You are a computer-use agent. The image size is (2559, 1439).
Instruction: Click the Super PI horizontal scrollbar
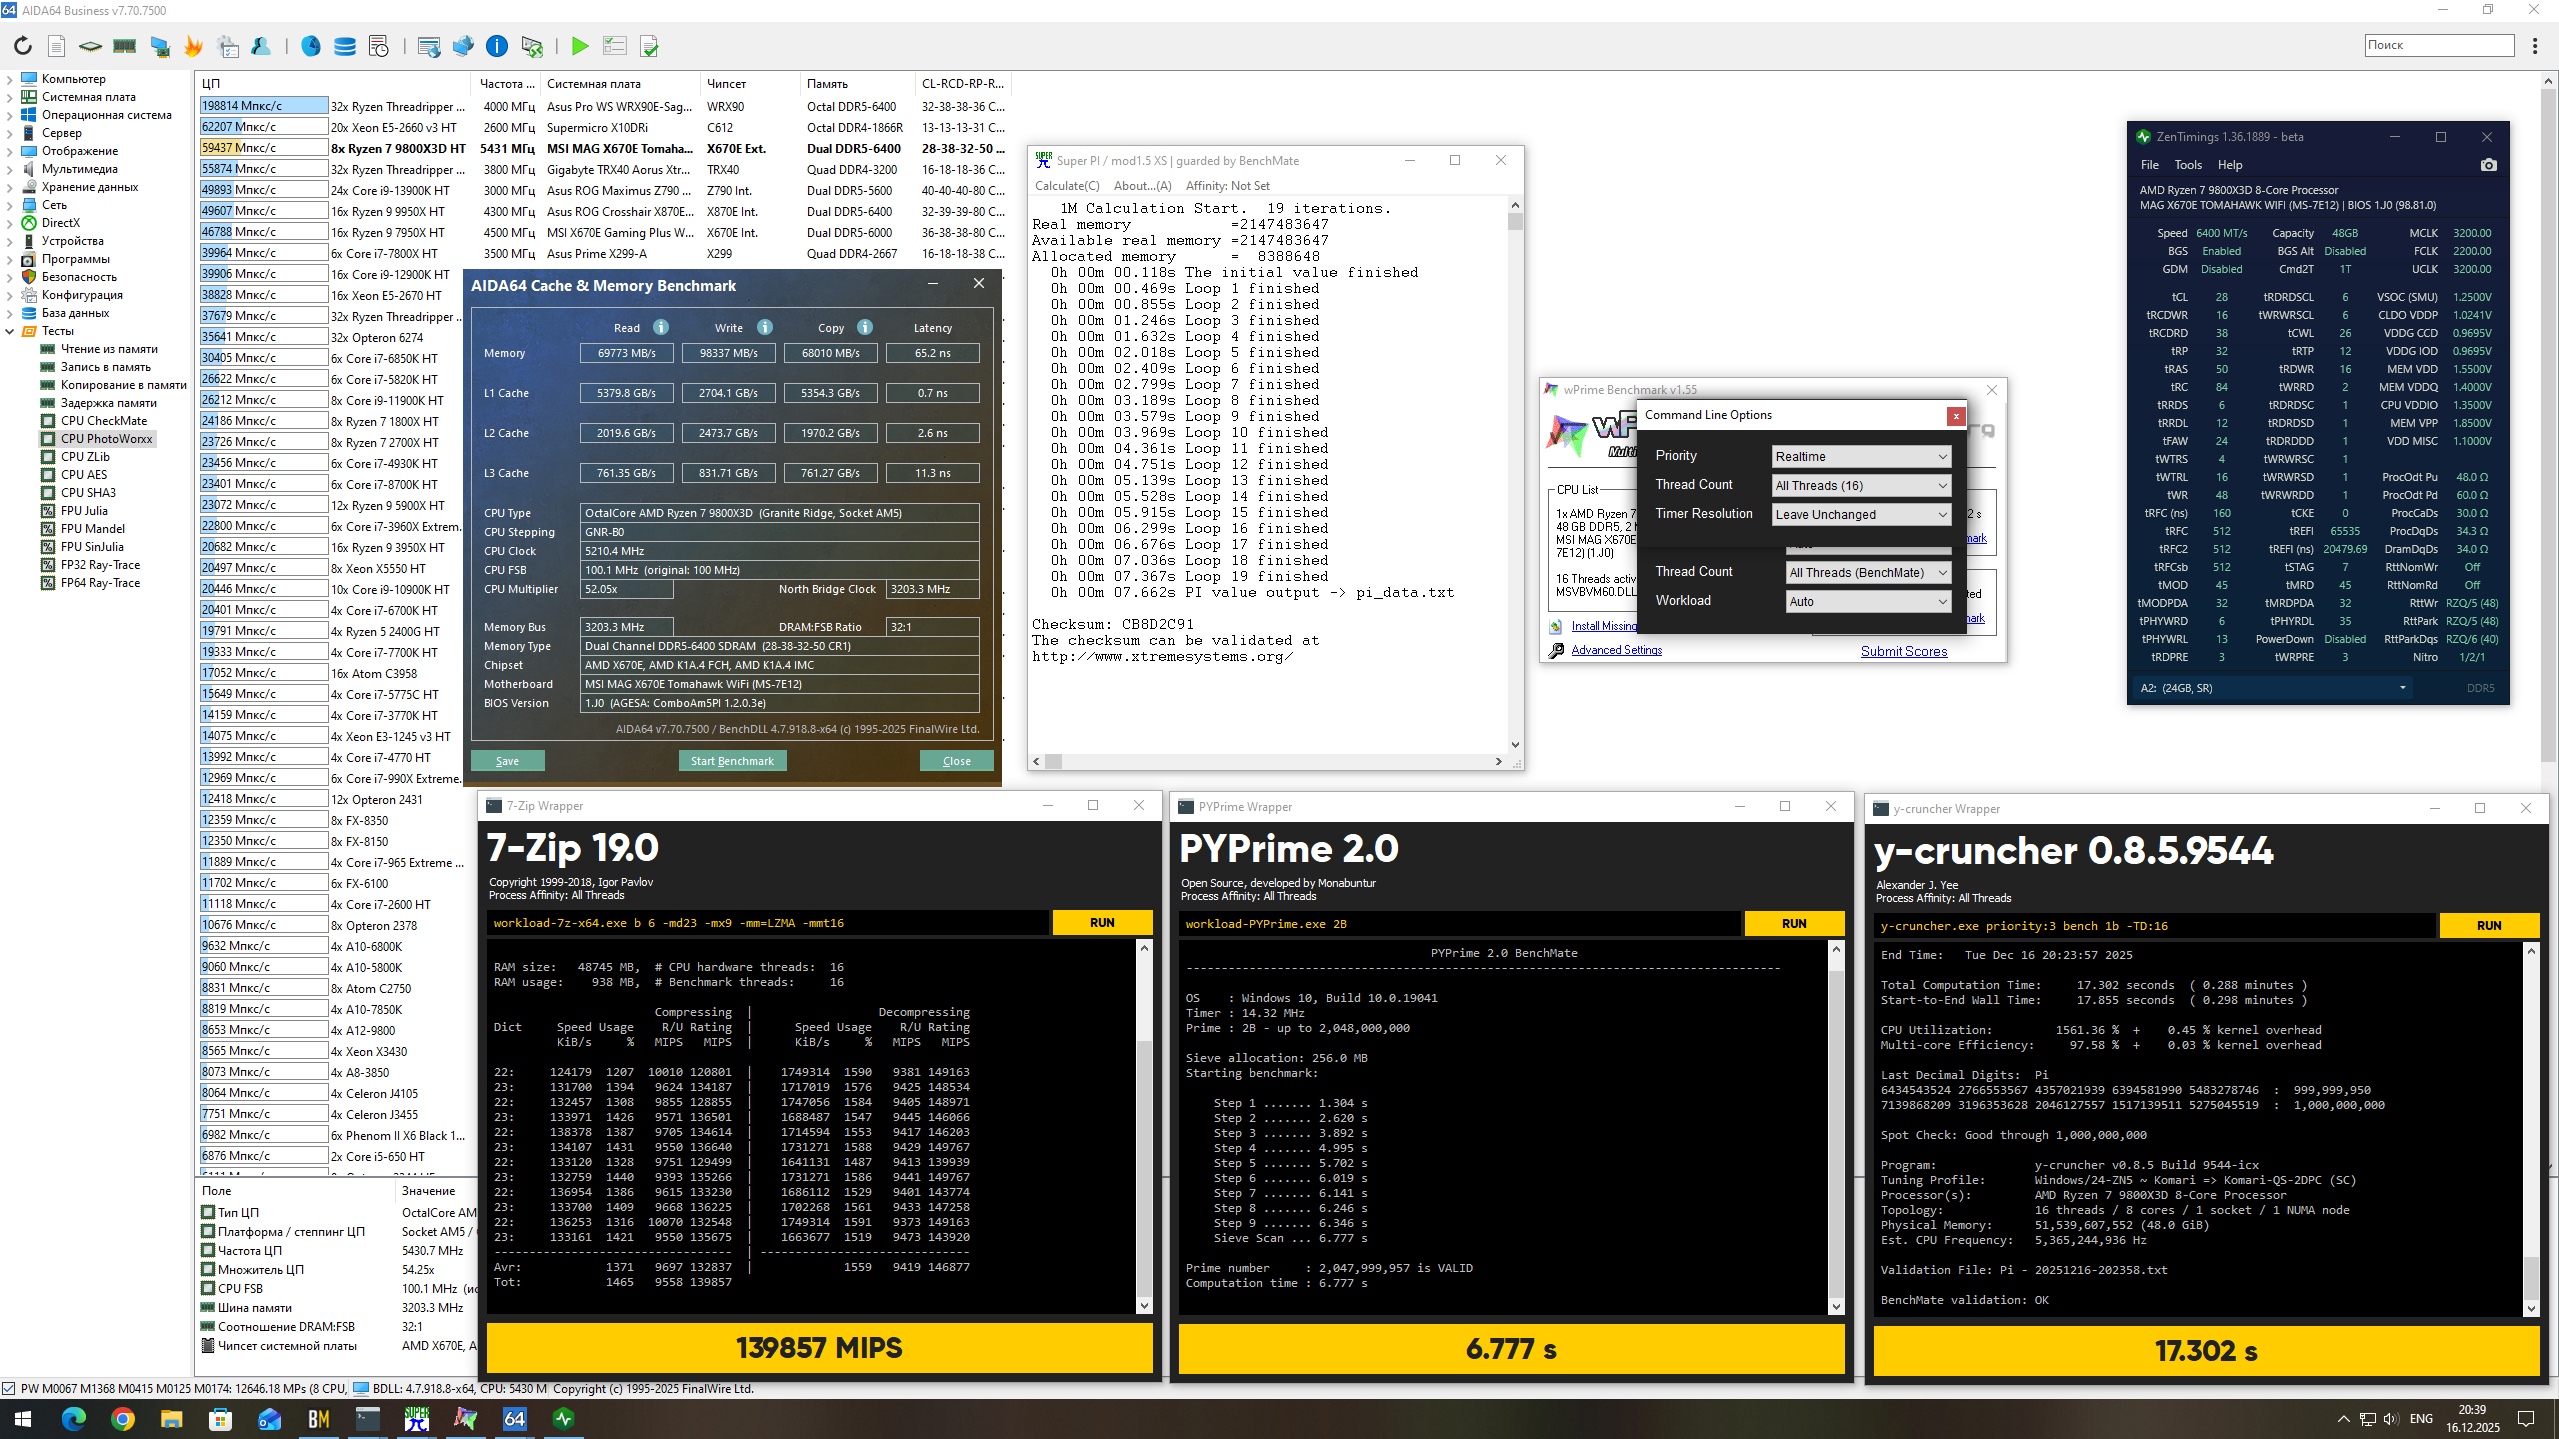[x=1270, y=761]
